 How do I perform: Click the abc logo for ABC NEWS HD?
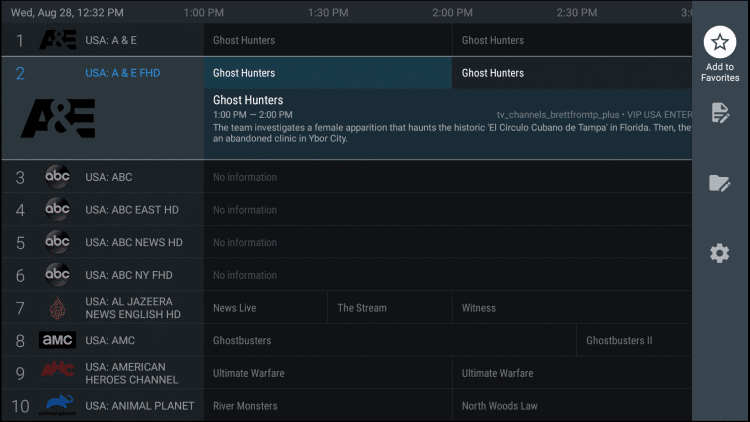pos(57,242)
